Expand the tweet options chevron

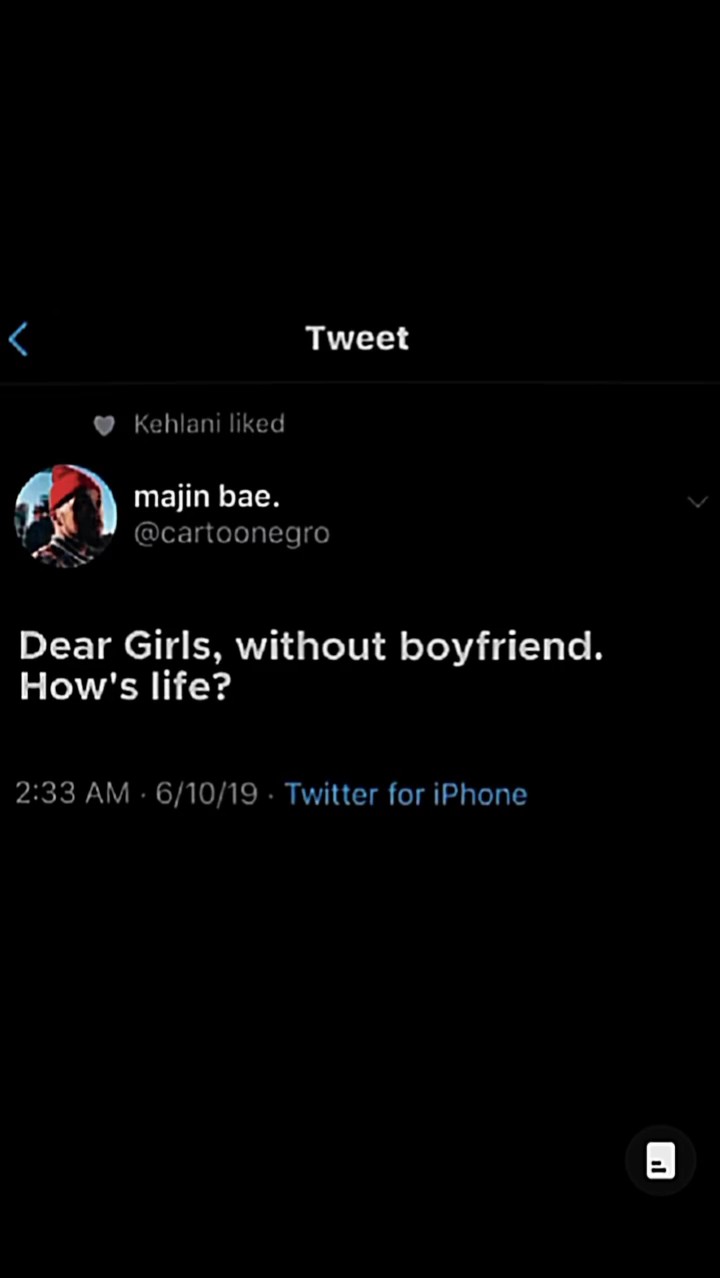tap(698, 502)
